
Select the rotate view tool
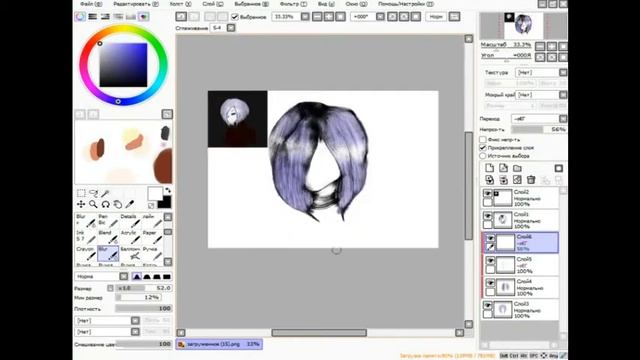click(105, 204)
